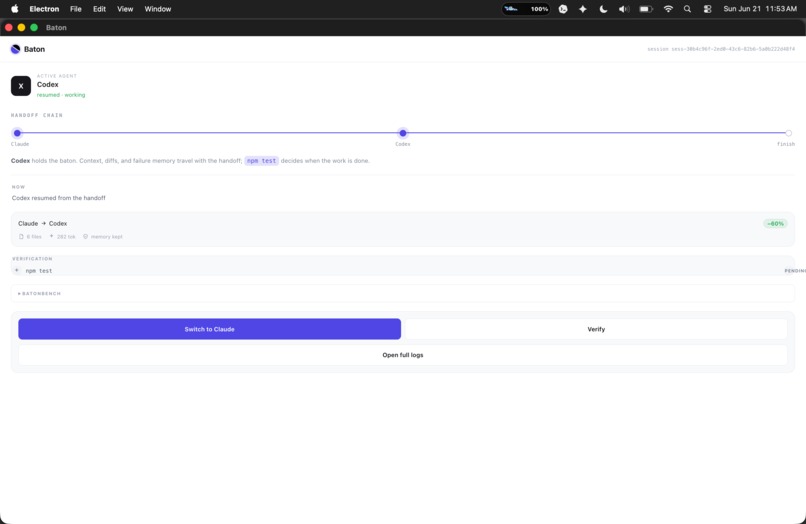Click the memory kept shield icon

(x=85, y=237)
